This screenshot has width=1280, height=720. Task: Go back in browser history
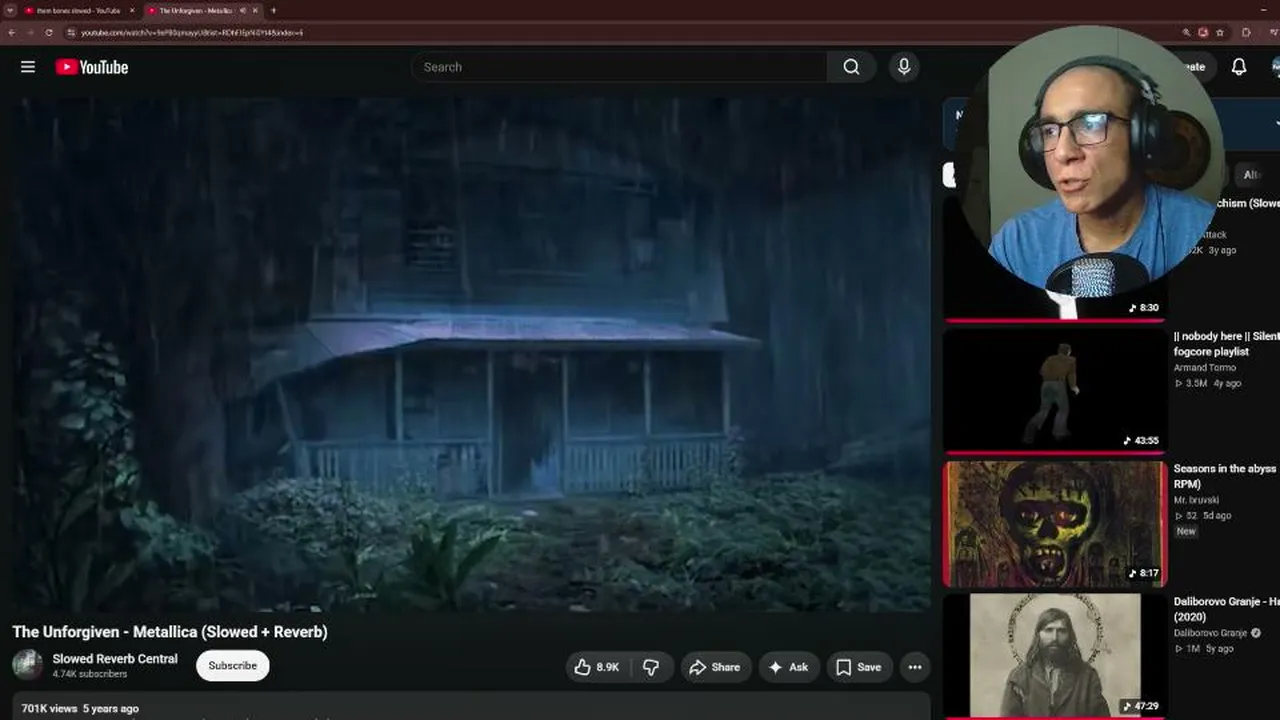11,32
